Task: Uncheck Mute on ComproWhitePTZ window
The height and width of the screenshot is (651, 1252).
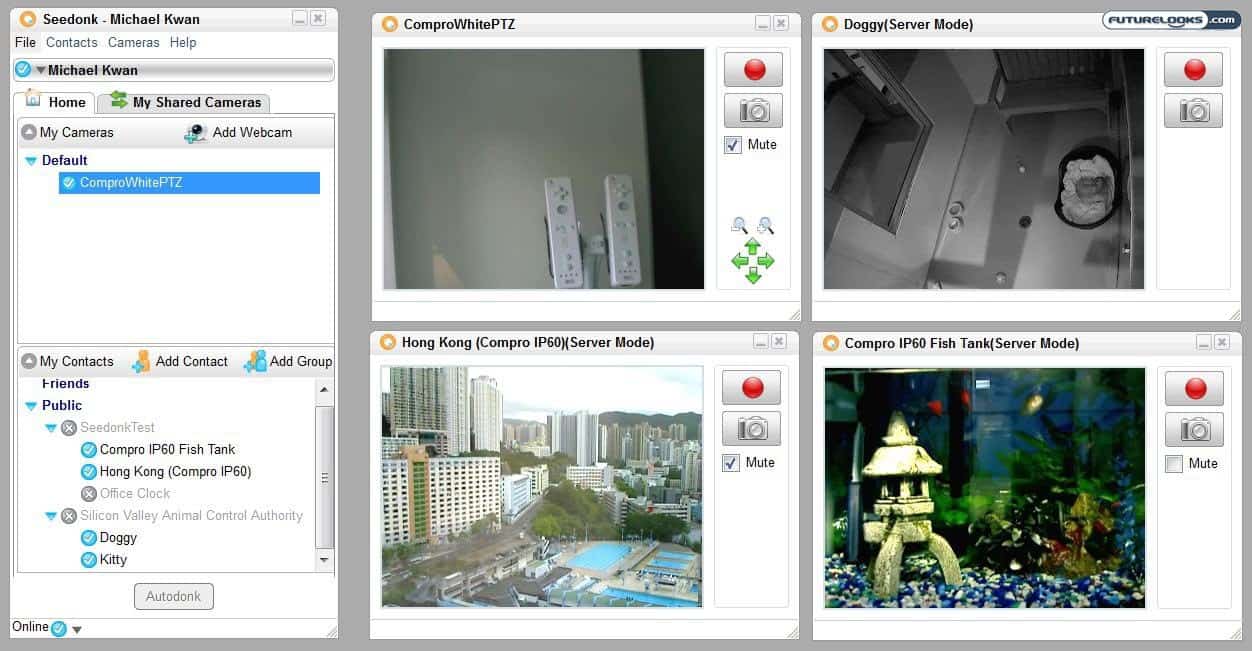Action: (733, 145)
